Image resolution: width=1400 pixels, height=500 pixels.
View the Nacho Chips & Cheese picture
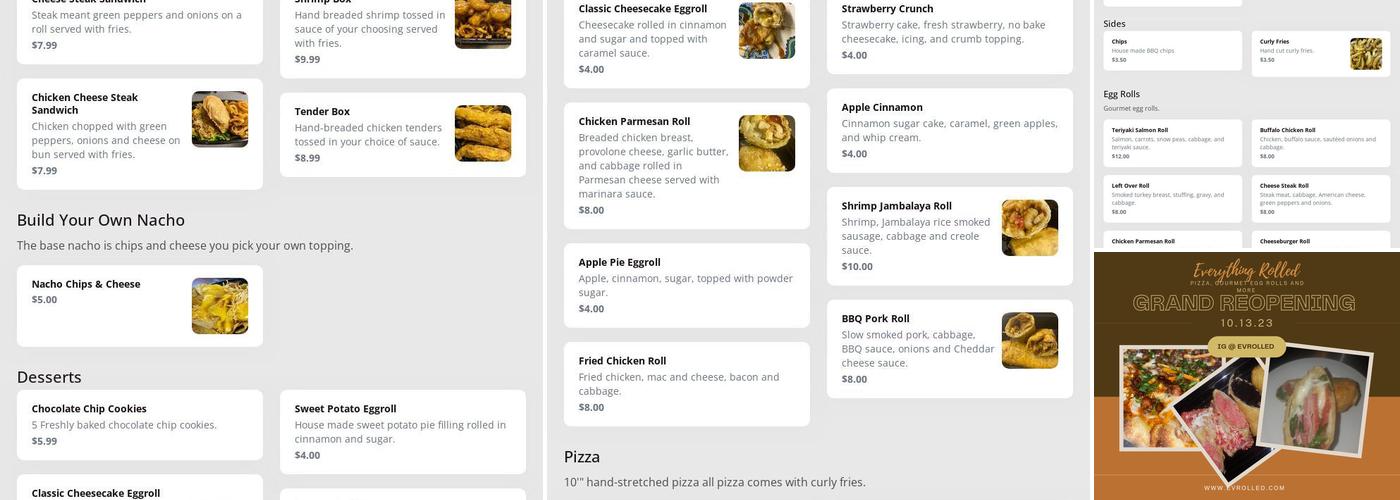[x=220, y=306]
